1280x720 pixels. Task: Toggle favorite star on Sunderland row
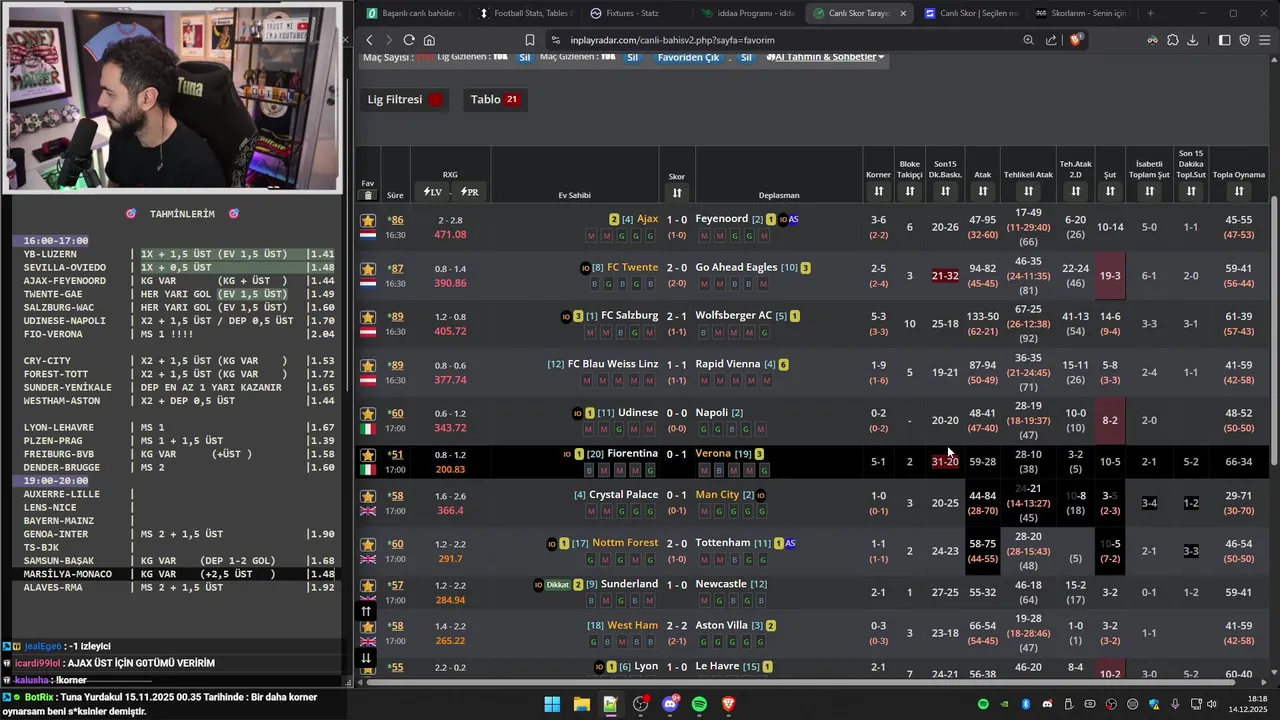pyautogui.click(x=368, y=586)
